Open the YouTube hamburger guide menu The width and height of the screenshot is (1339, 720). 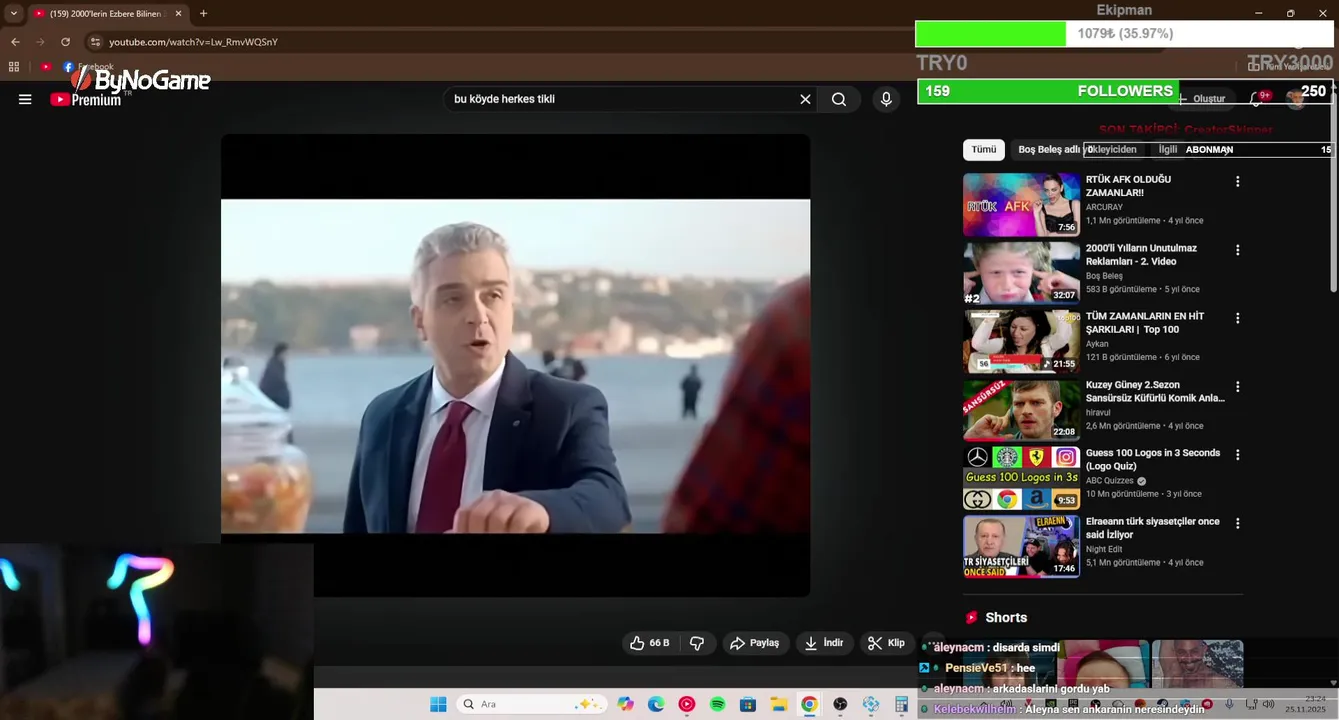tap(25, 99)
